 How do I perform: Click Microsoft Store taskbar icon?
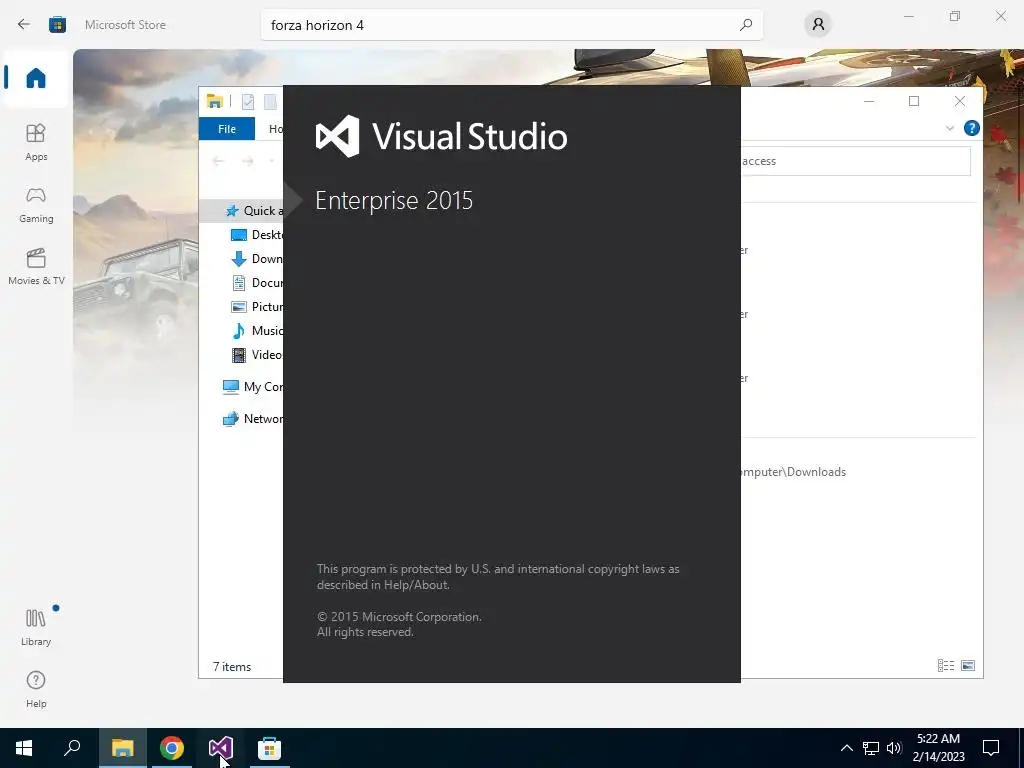[x=269, y=748]
